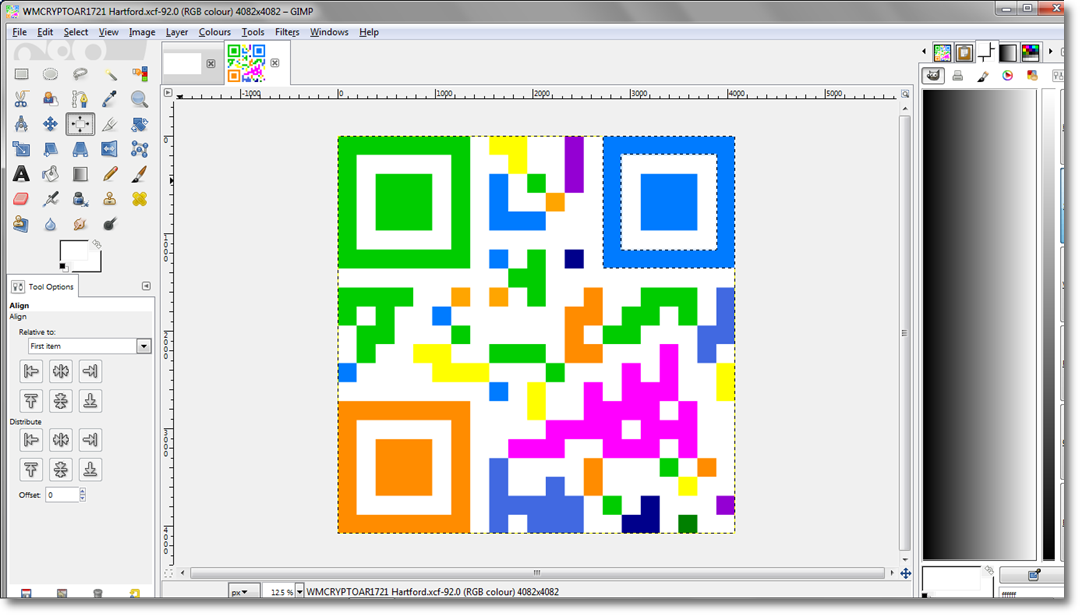Viewport: 1080px width, 615px height.
Task: Select the Free Select lasso tool
Action: click(x=80, y=74)
